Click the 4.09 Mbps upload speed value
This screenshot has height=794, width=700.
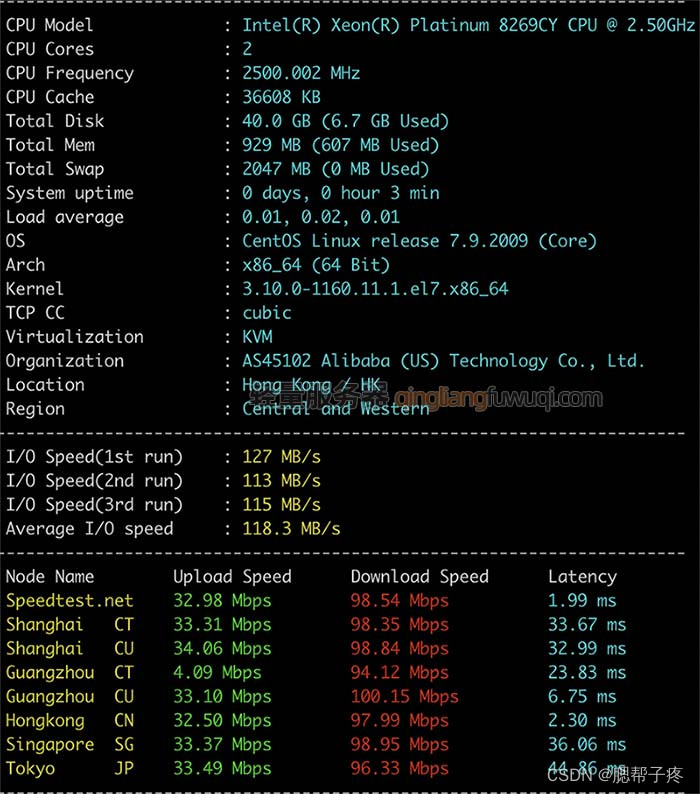point(216,673)
